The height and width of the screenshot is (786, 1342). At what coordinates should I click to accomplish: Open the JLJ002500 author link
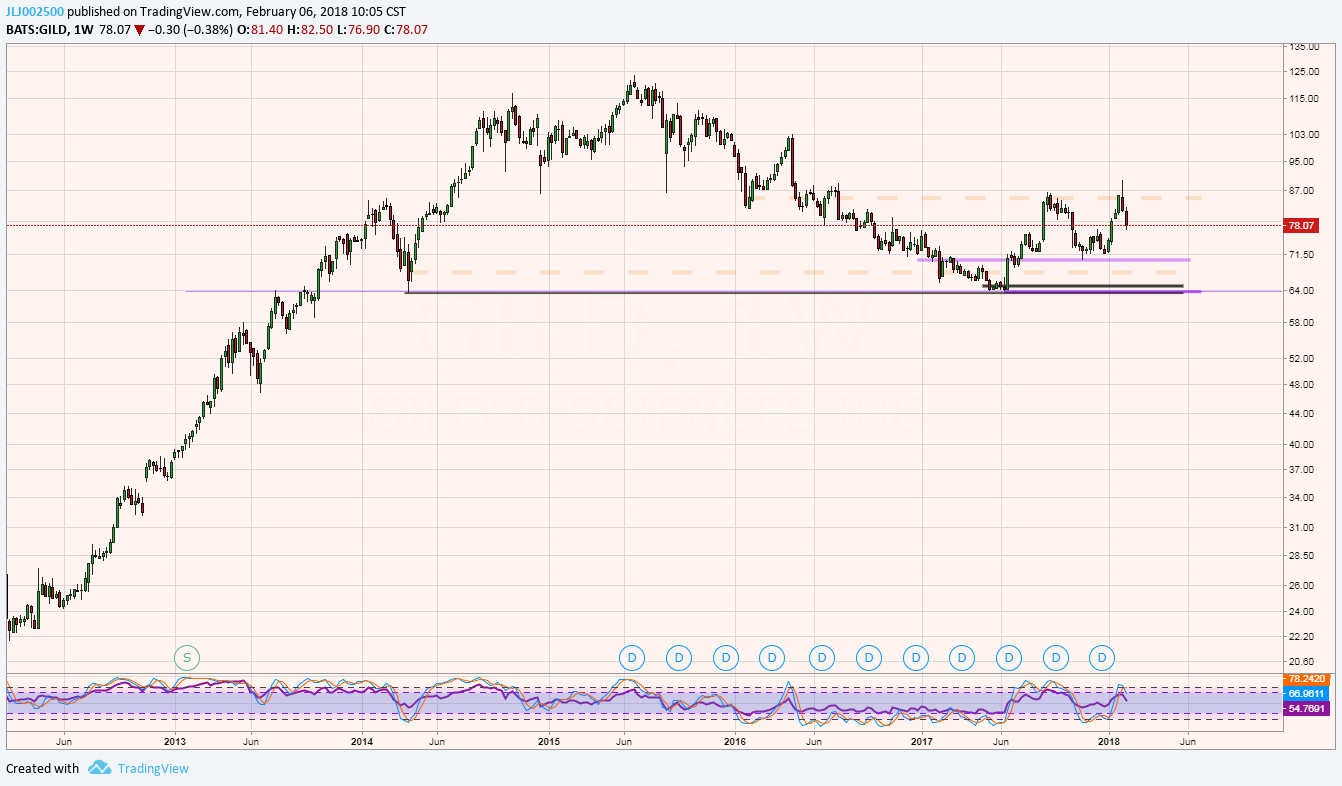[x=34, y=11]
